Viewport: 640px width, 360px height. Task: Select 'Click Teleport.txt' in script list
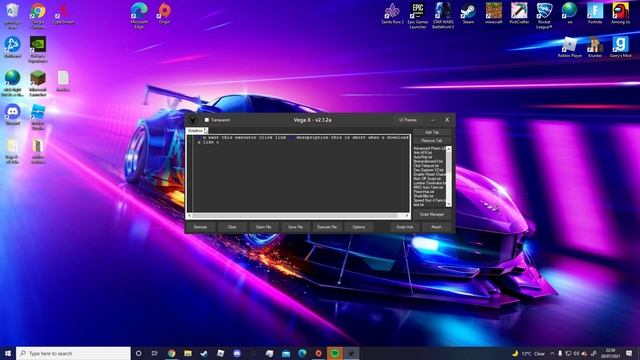(x=426, y=166)
